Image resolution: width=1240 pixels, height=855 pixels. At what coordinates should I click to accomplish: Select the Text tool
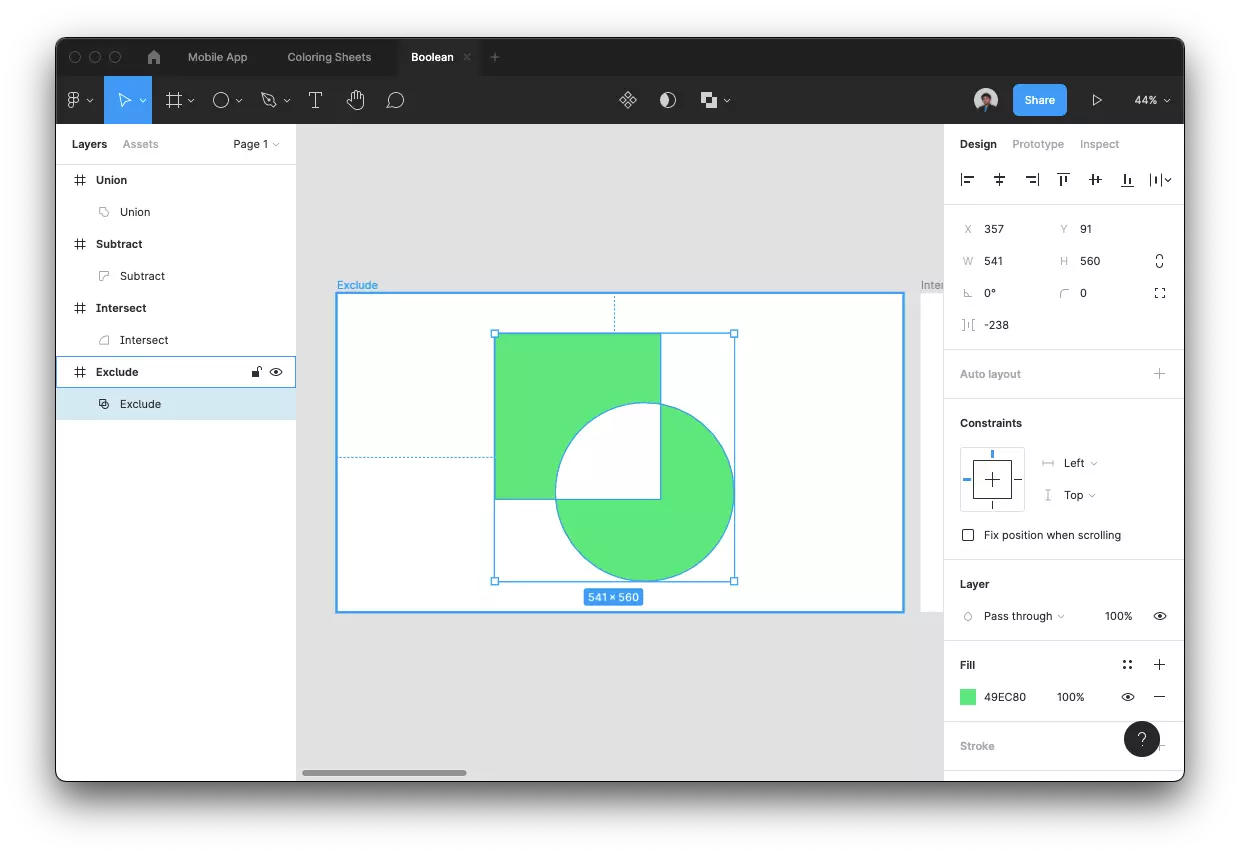(315, 100)
